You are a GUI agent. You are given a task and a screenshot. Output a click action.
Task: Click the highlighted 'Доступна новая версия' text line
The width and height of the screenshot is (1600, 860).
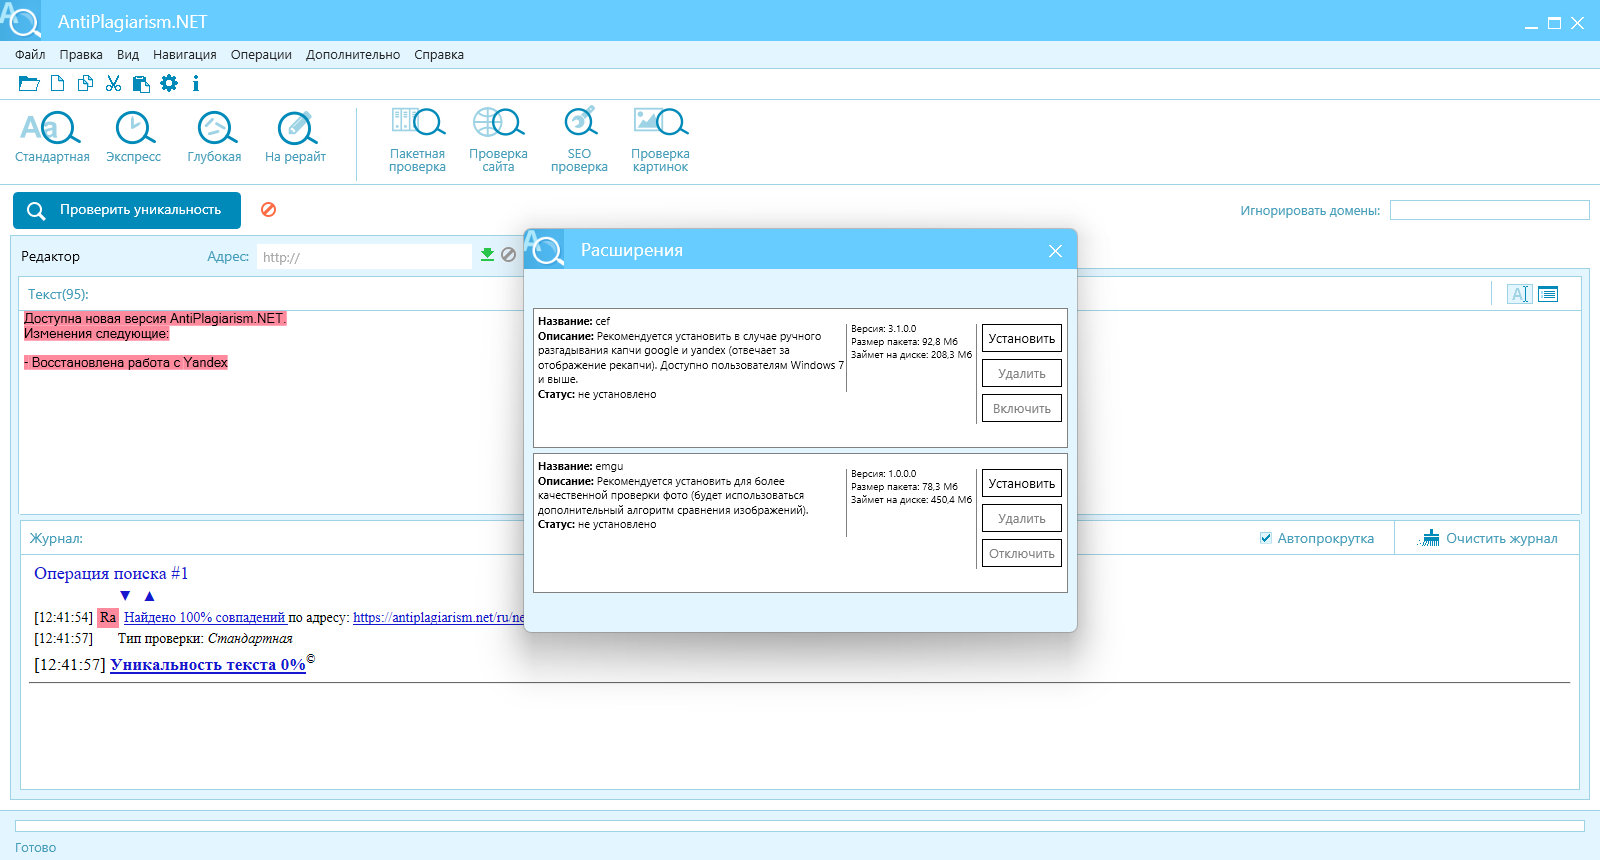coord(155,318)
